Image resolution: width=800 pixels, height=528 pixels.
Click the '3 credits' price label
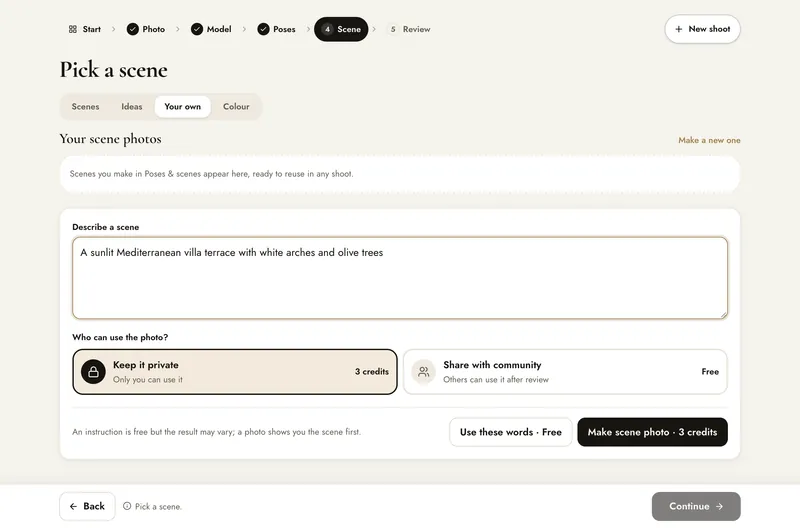[x=372, y=372]
